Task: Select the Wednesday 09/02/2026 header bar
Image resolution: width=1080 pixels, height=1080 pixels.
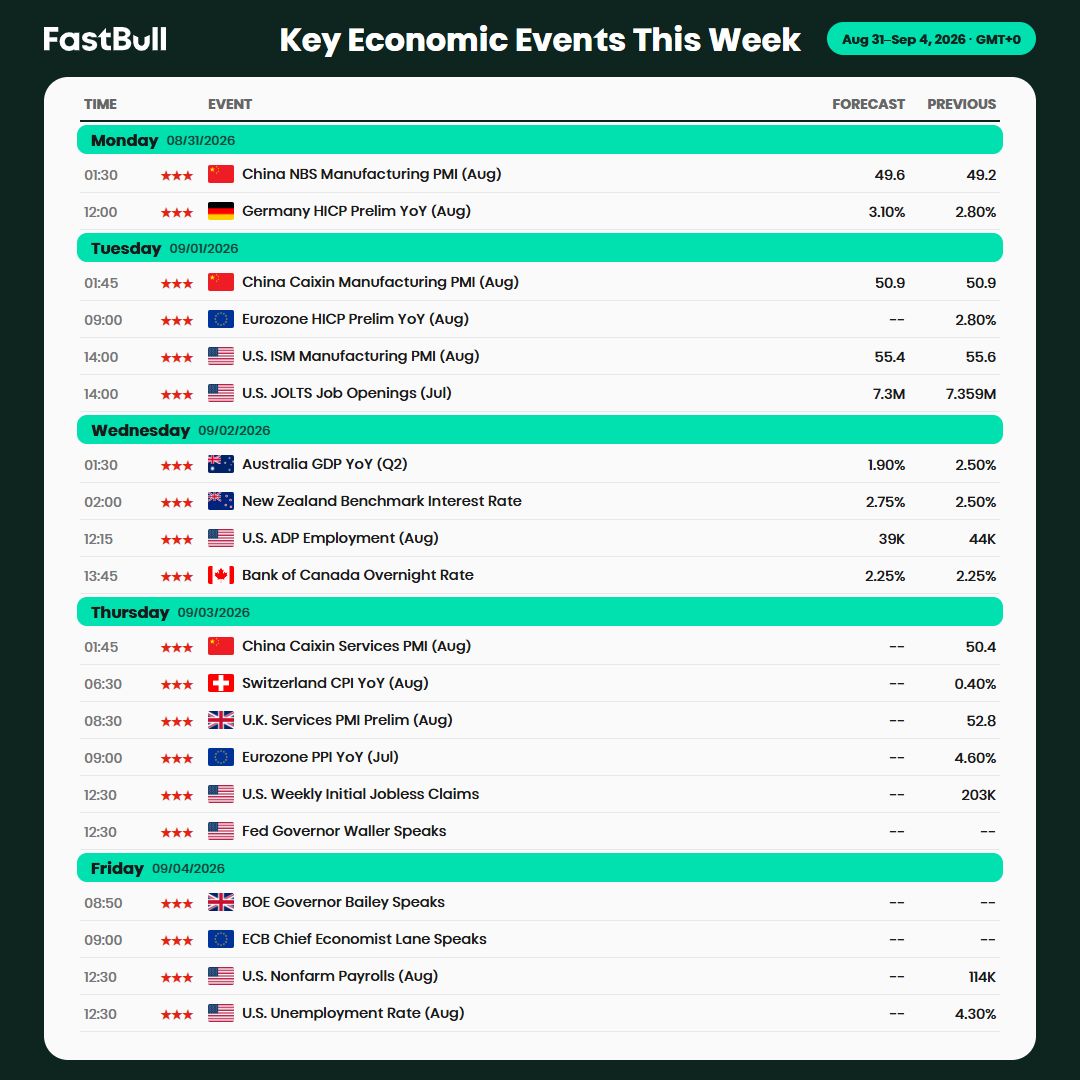Action: (x=539, y=430)
